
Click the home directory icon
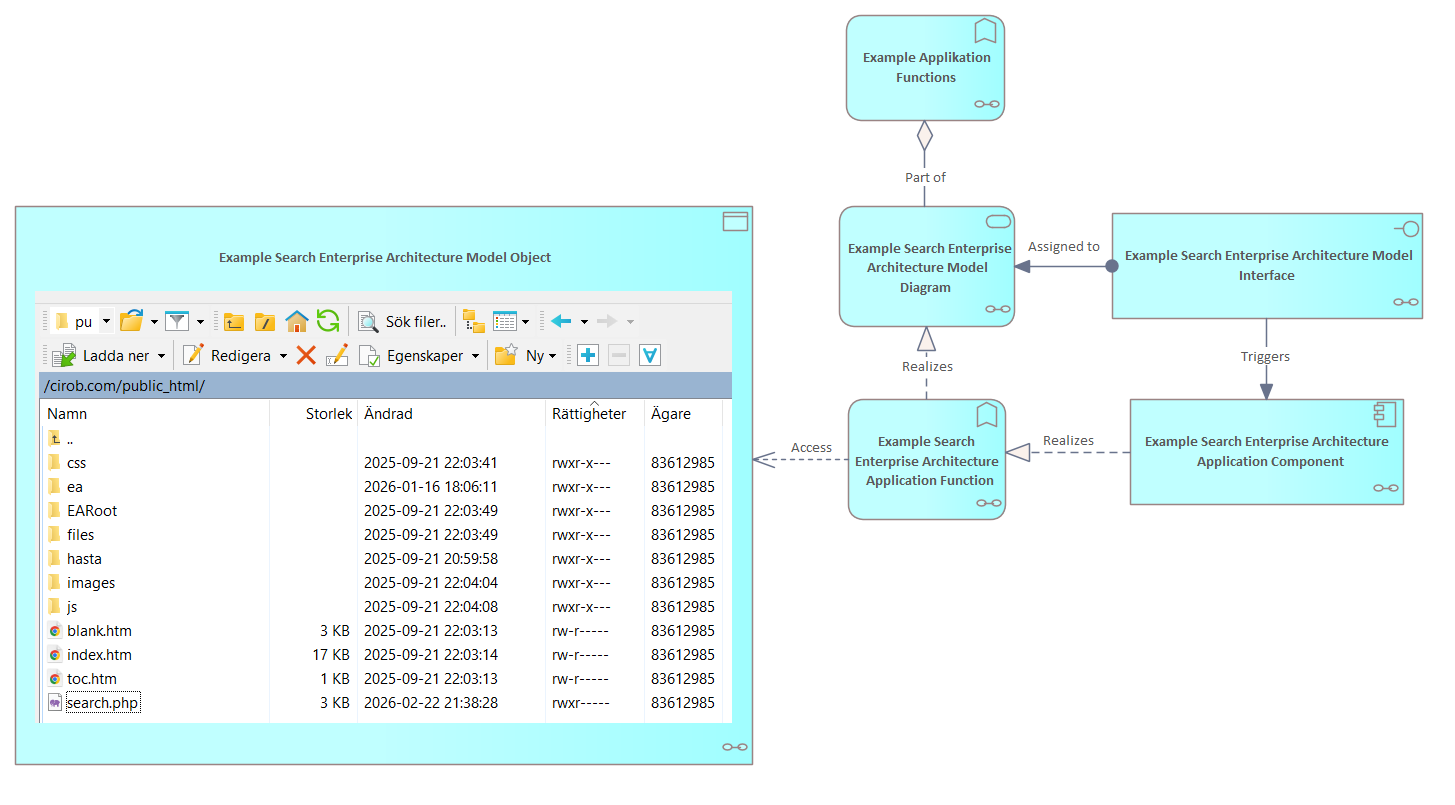click(297, 321)
